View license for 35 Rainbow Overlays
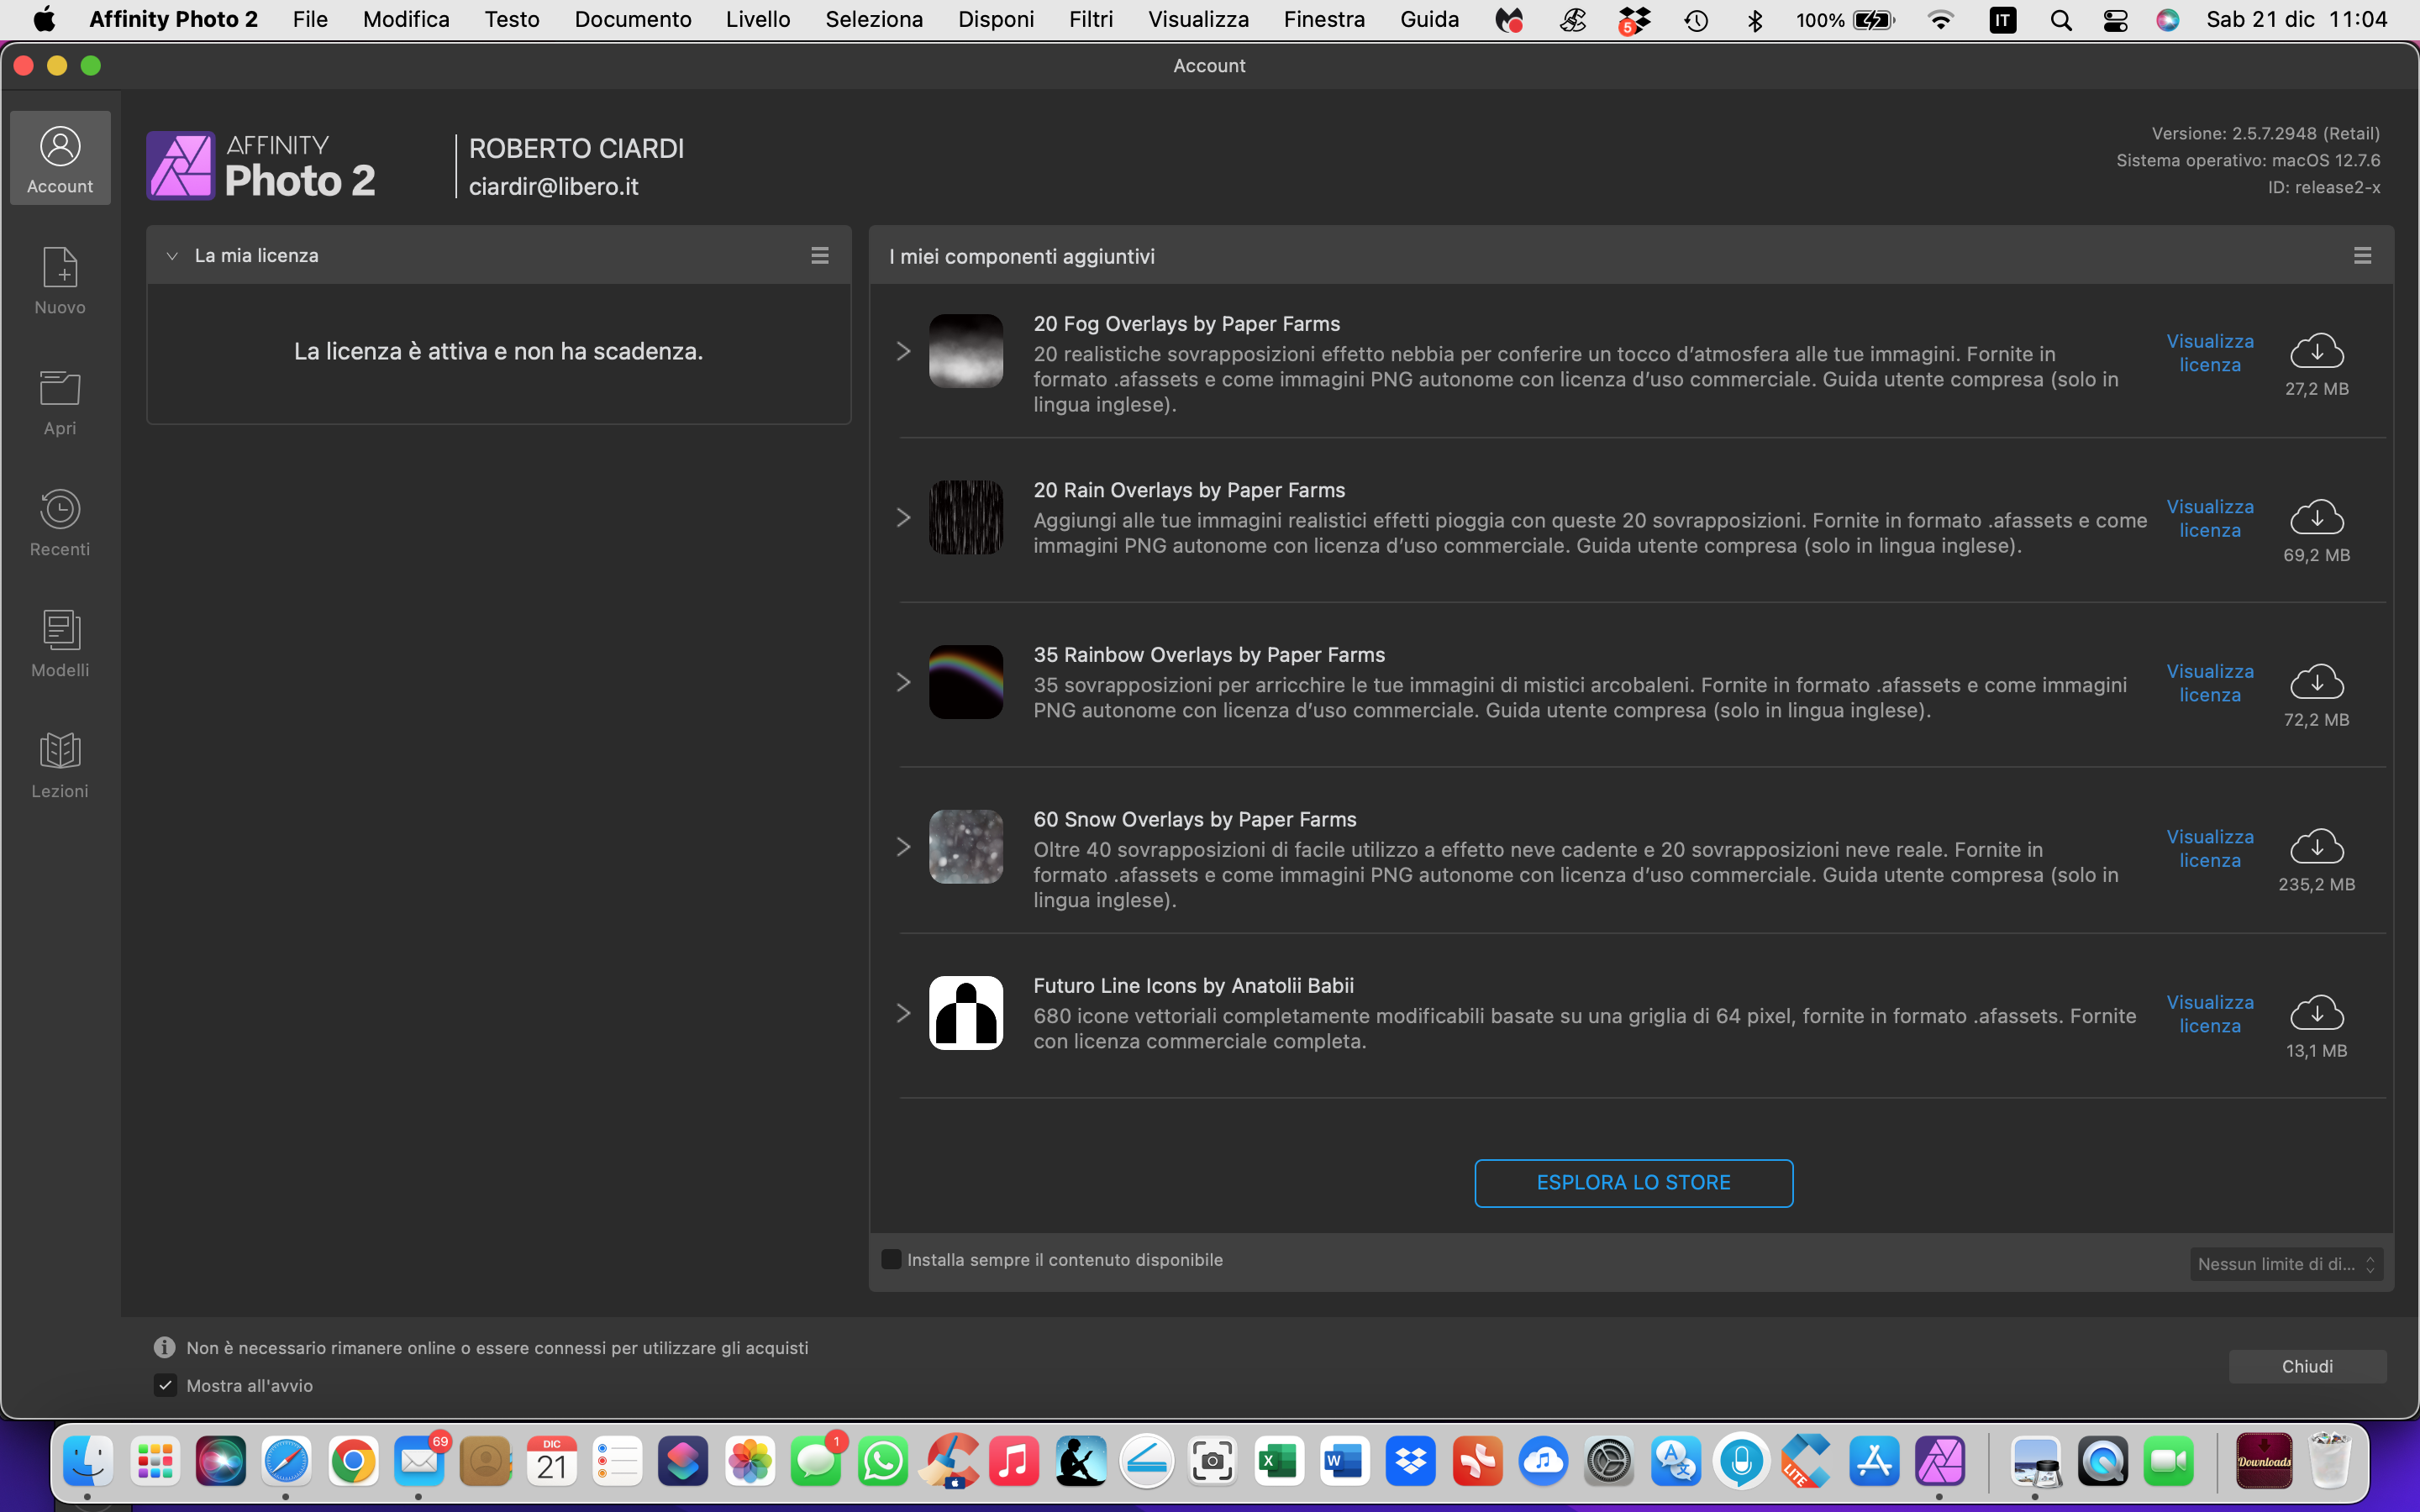The width and height of the screenshot is (2420, 1512). click(x=2210, y=683)
